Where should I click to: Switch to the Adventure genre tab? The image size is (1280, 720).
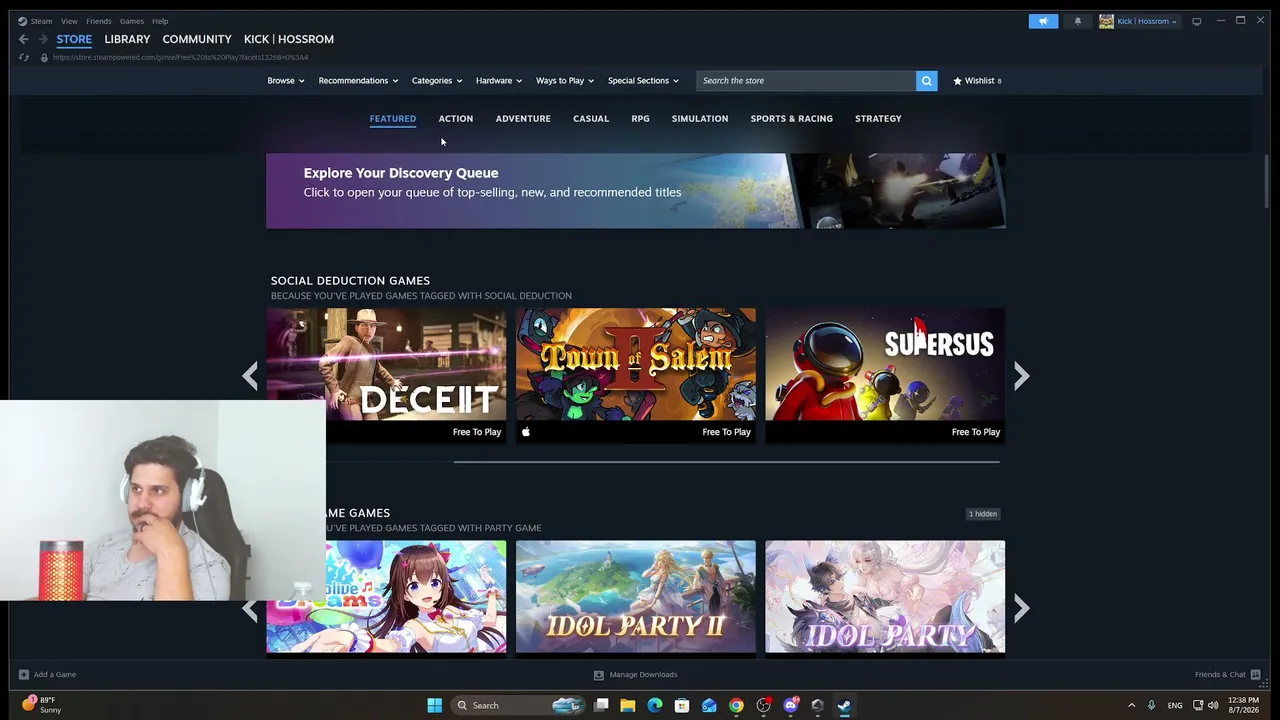pos(523,119)
